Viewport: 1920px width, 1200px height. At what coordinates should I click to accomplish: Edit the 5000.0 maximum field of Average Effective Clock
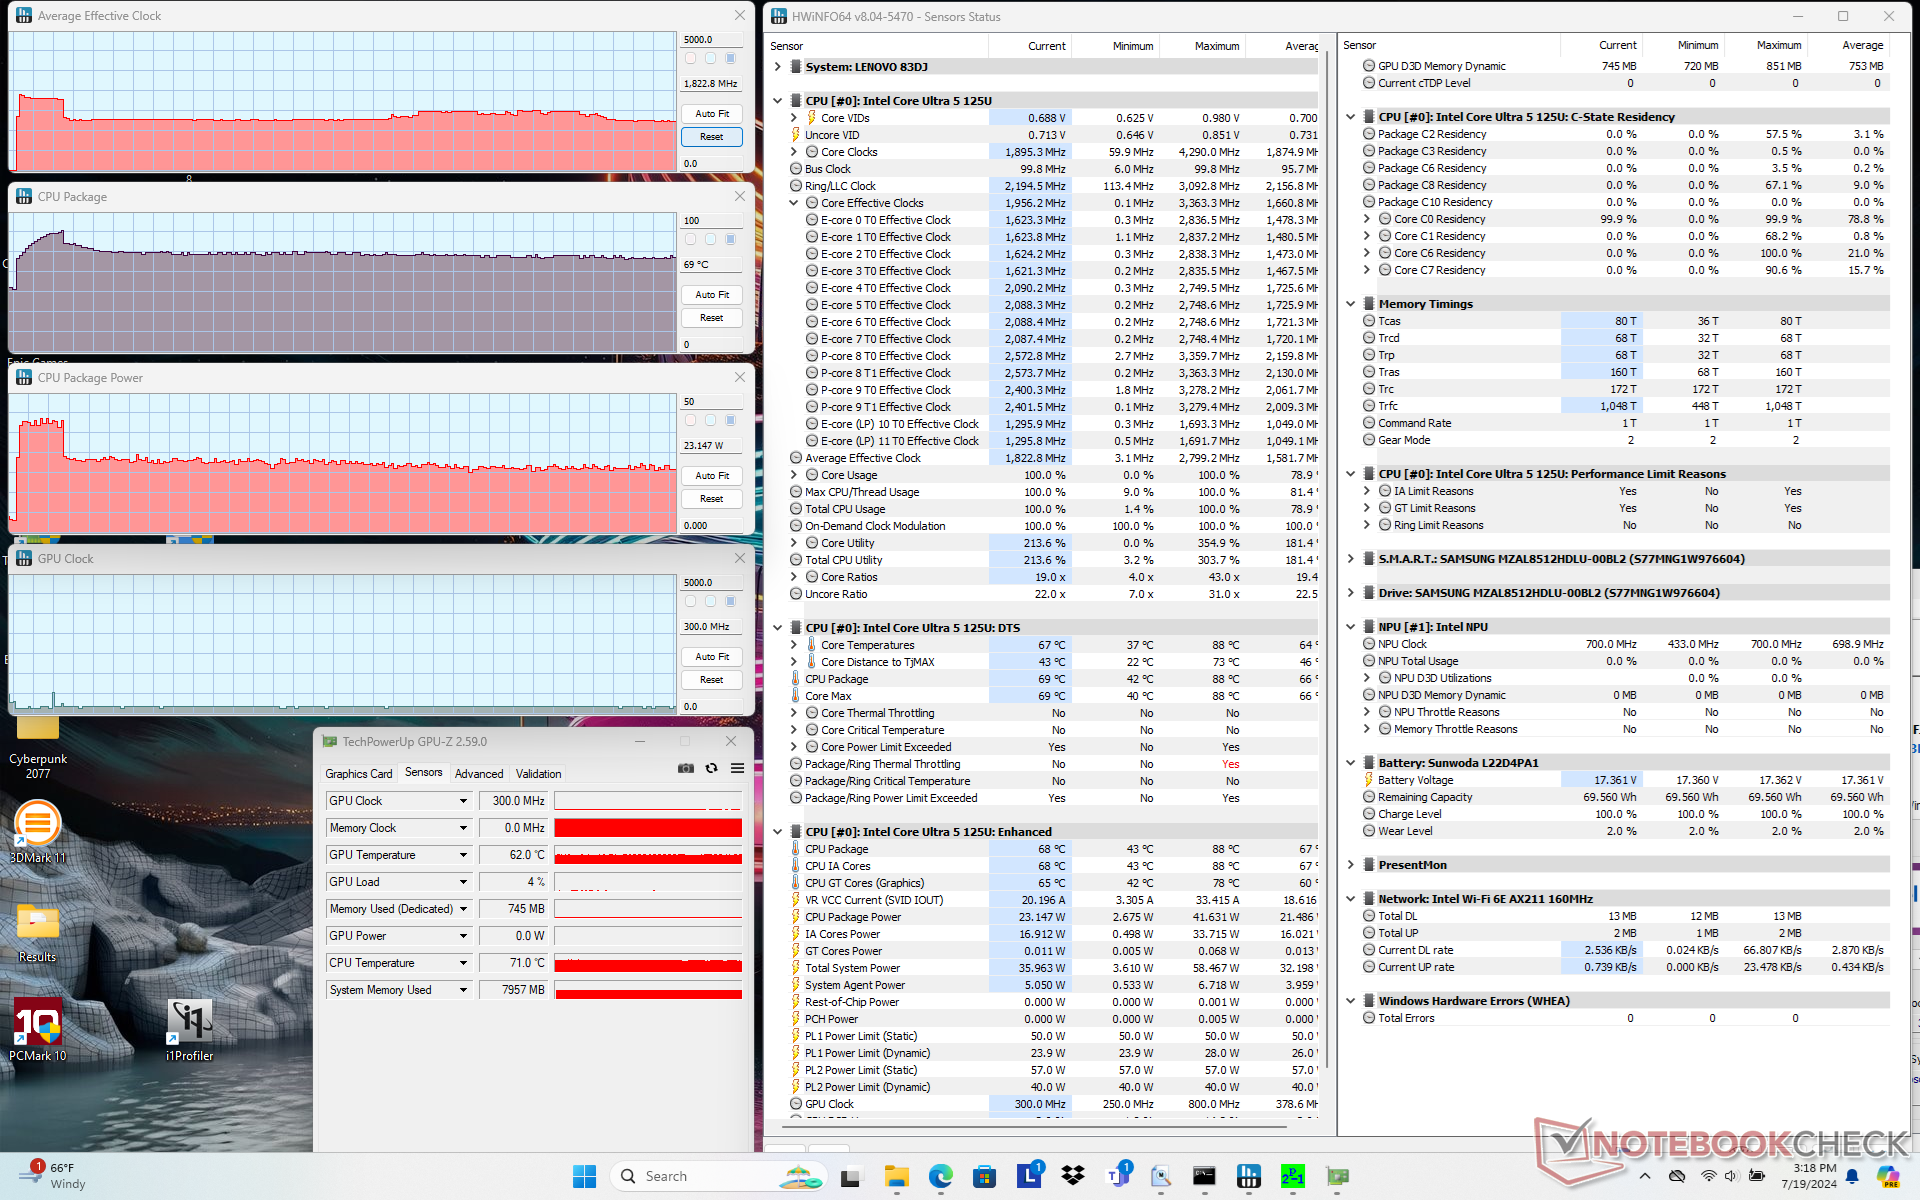click(712, 40)
